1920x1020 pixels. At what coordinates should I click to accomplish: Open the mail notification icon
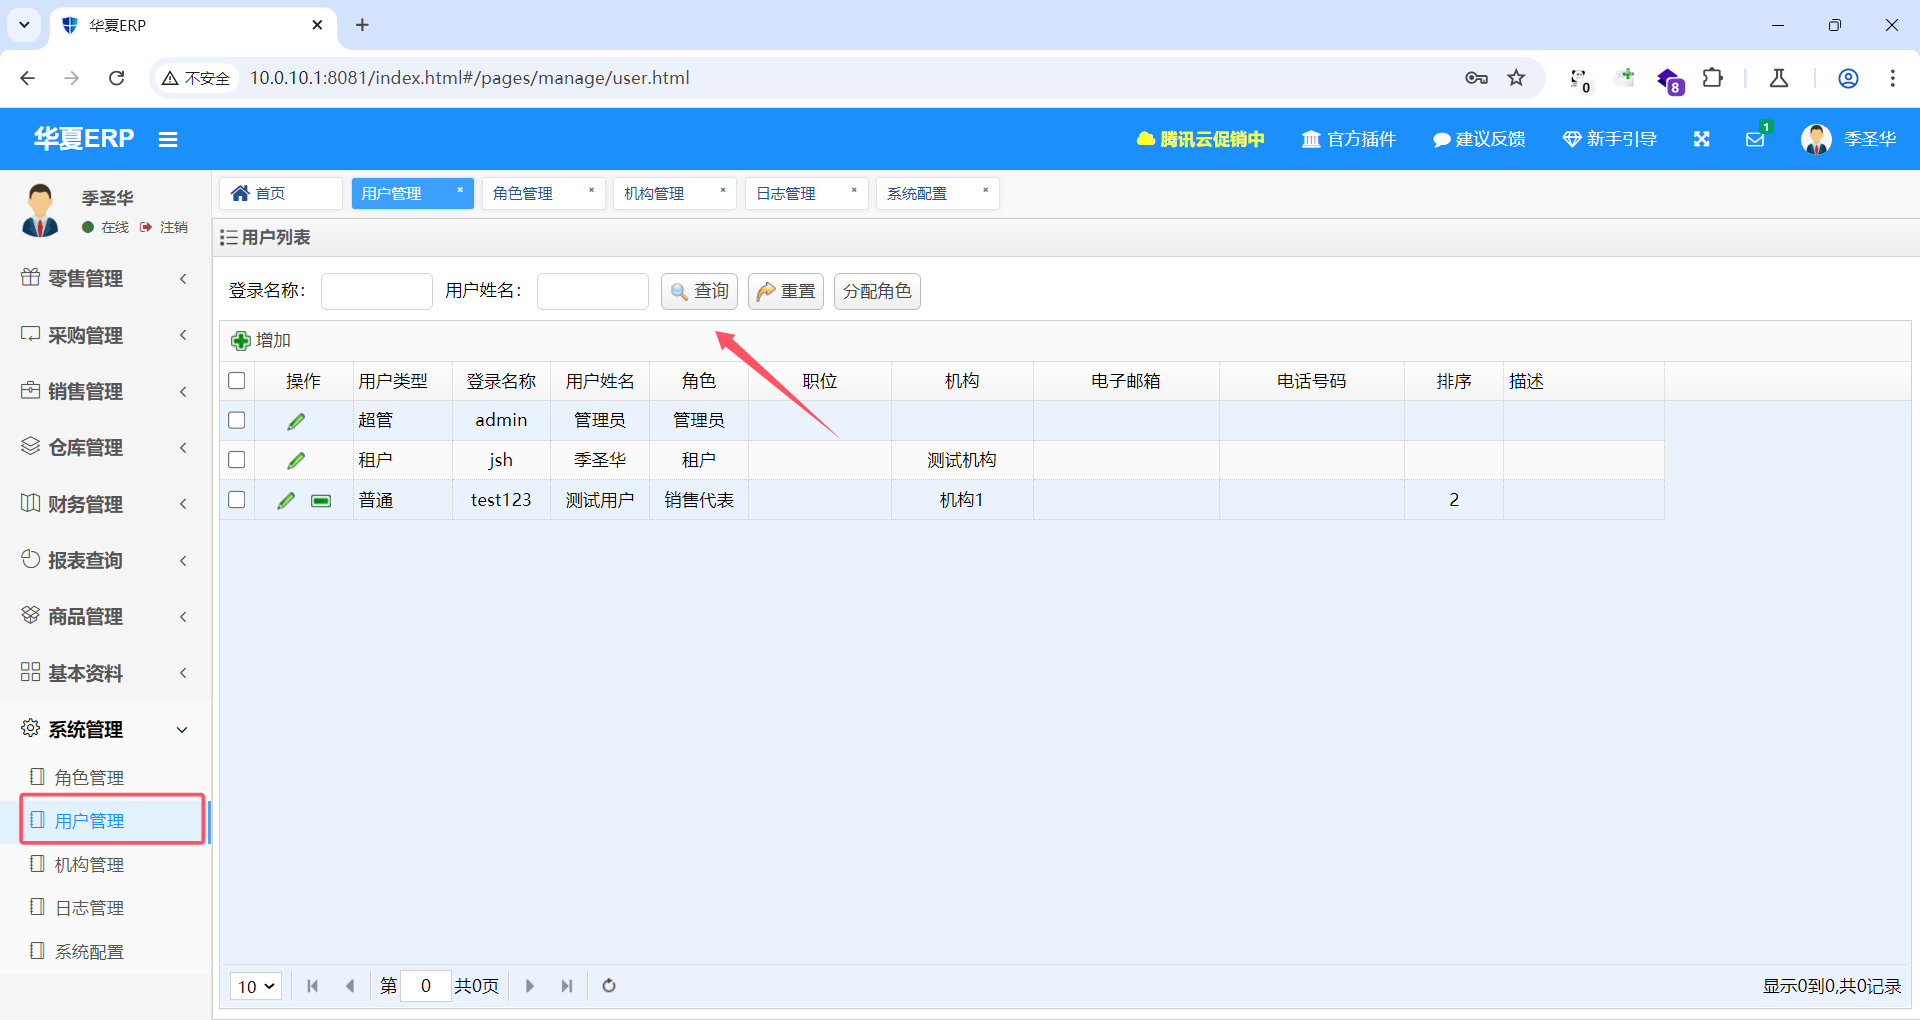pyautogui.click(x=1755, y=139)
